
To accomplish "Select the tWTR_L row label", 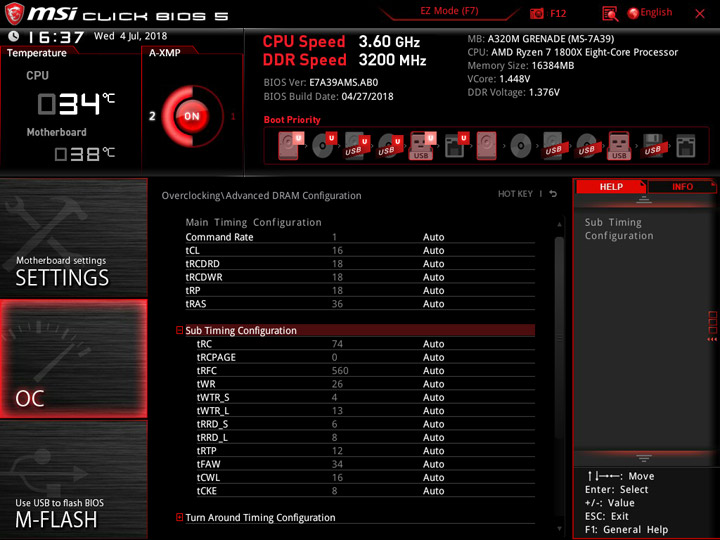I will (x=213, y=411).
